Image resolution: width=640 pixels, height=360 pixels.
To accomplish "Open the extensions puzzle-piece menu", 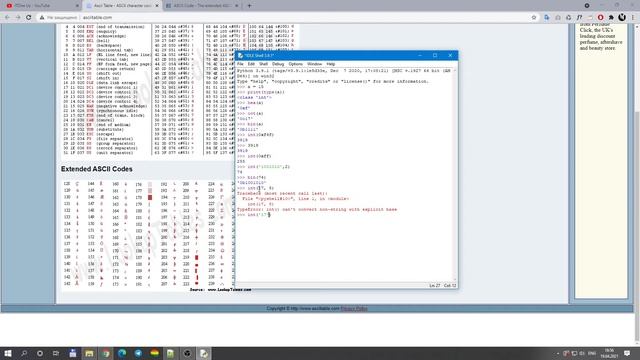I will point(611,18).
